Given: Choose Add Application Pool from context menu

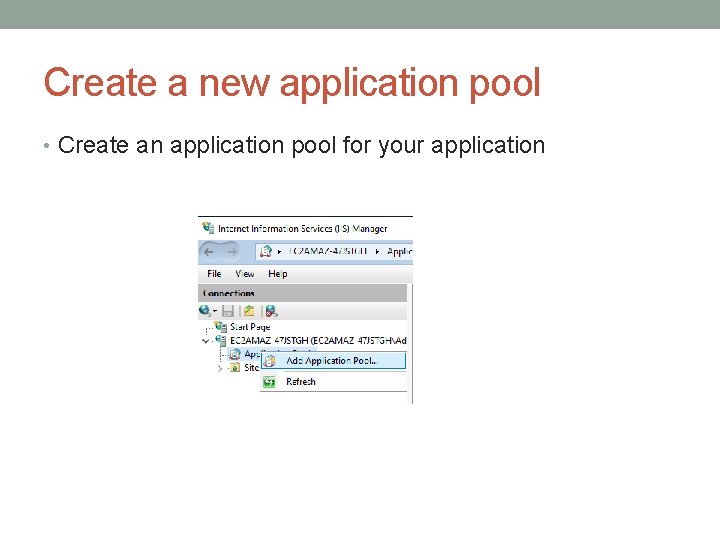Looking at the screenshot, I should click(x=333, y=360).
